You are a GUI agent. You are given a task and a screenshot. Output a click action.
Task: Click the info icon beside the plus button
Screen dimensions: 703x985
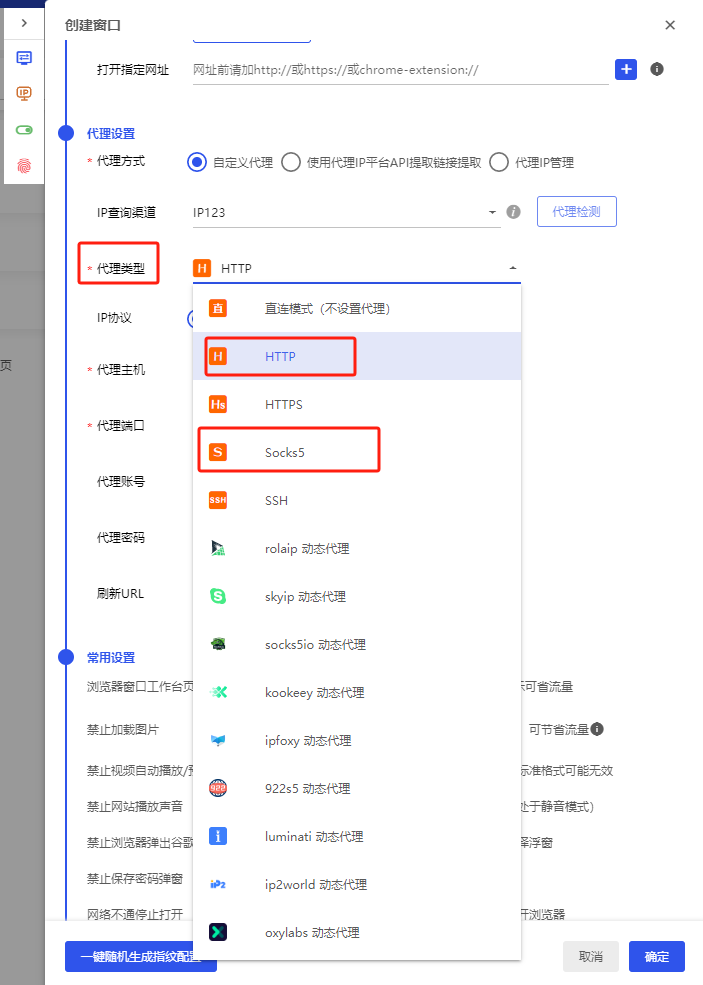click(657, 69)
